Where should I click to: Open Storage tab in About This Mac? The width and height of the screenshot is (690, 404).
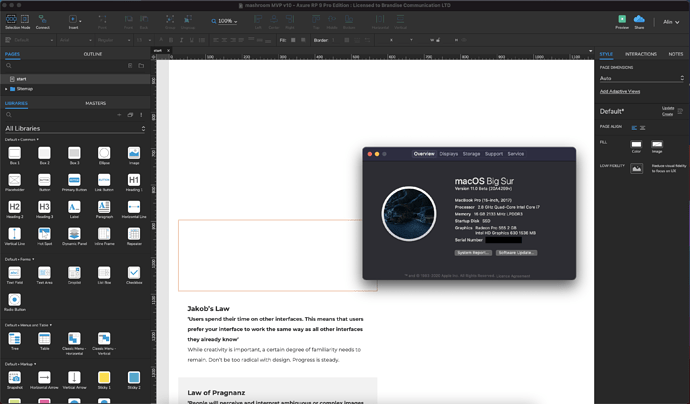coord(471,154)
